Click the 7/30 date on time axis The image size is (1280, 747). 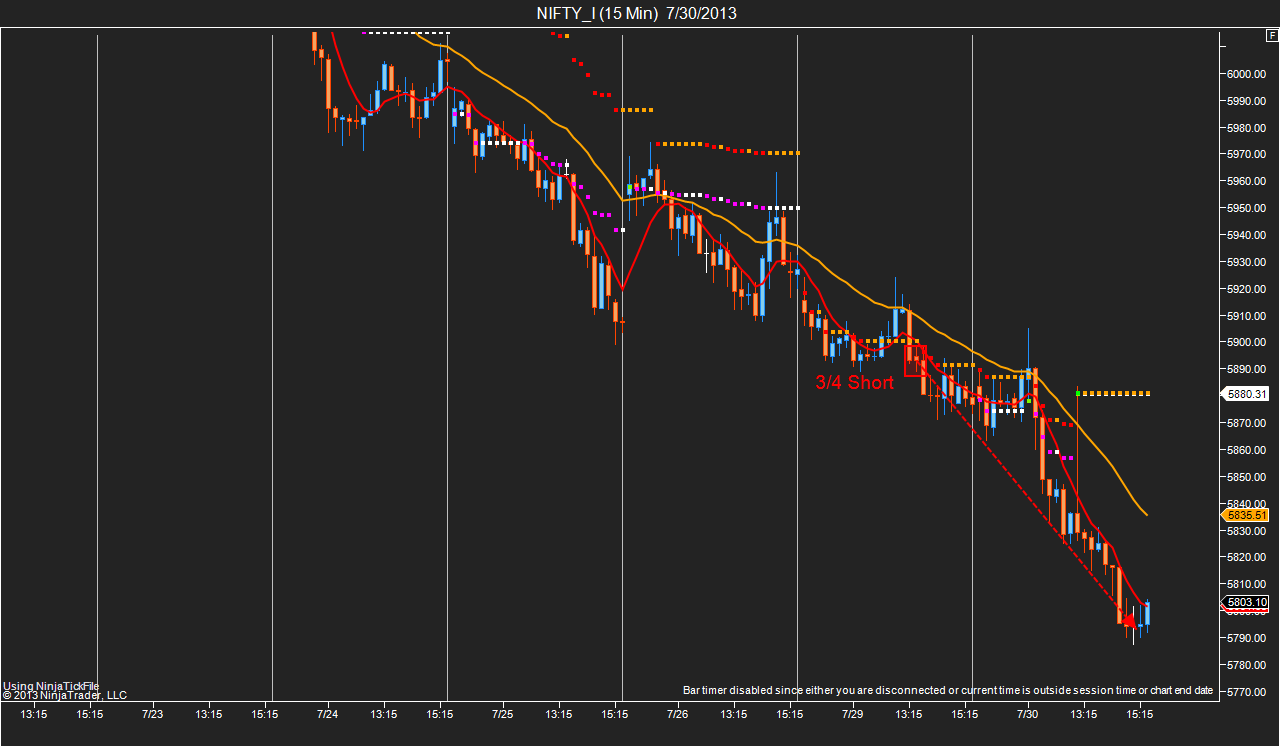click(1028, 715)
